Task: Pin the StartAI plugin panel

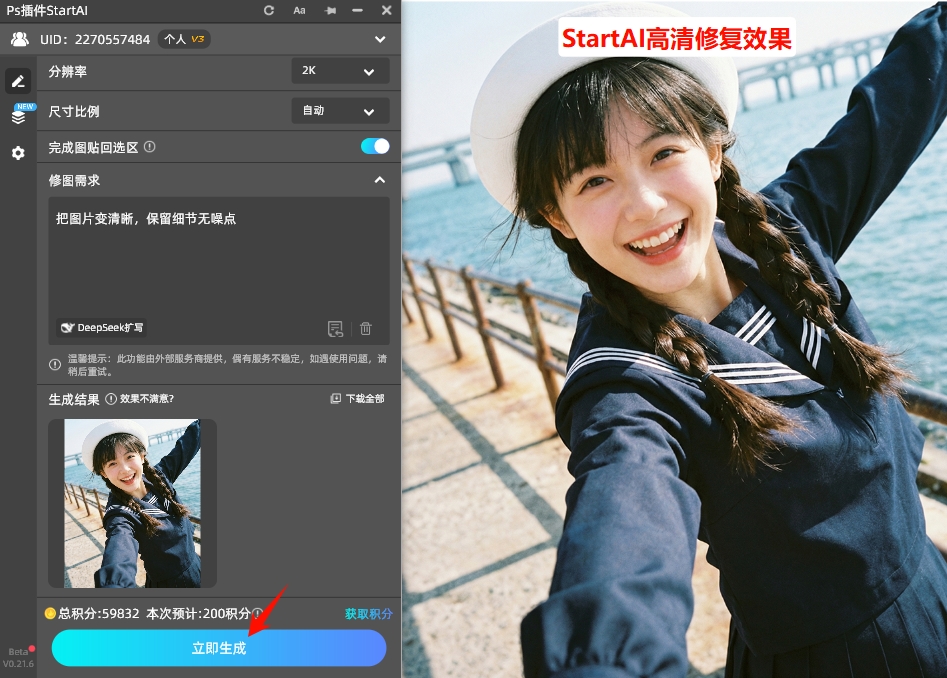Action: pos(329,10)
